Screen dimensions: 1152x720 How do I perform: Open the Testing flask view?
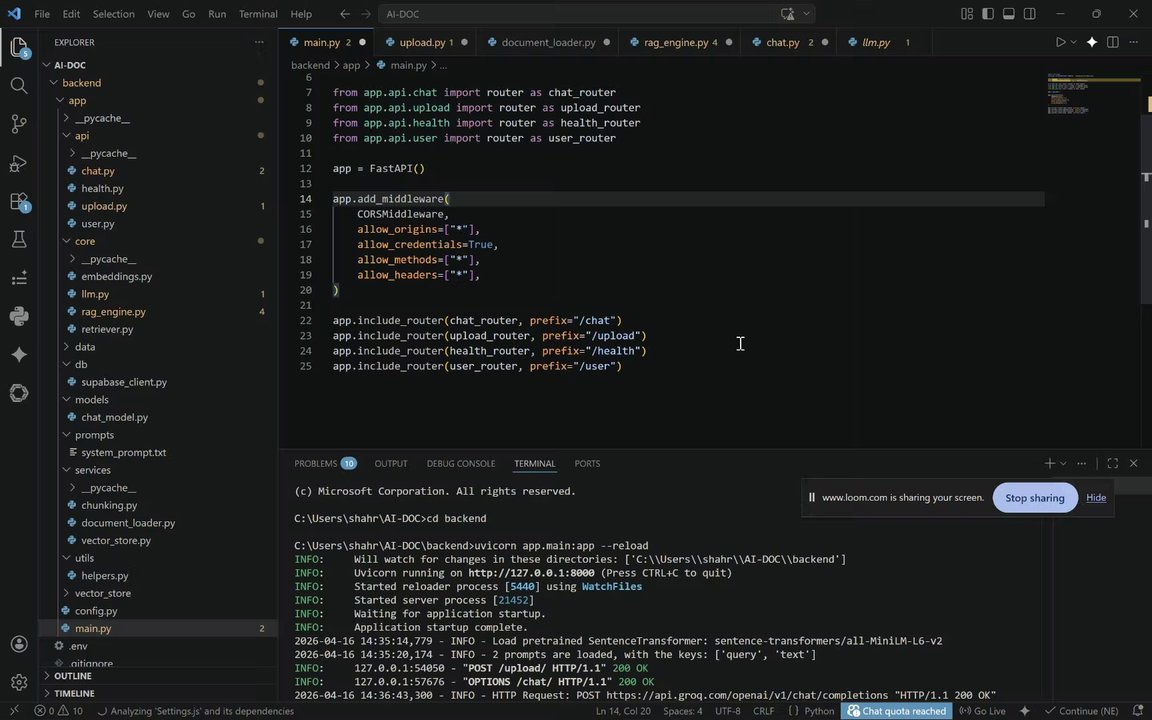[x=18, y=239]
